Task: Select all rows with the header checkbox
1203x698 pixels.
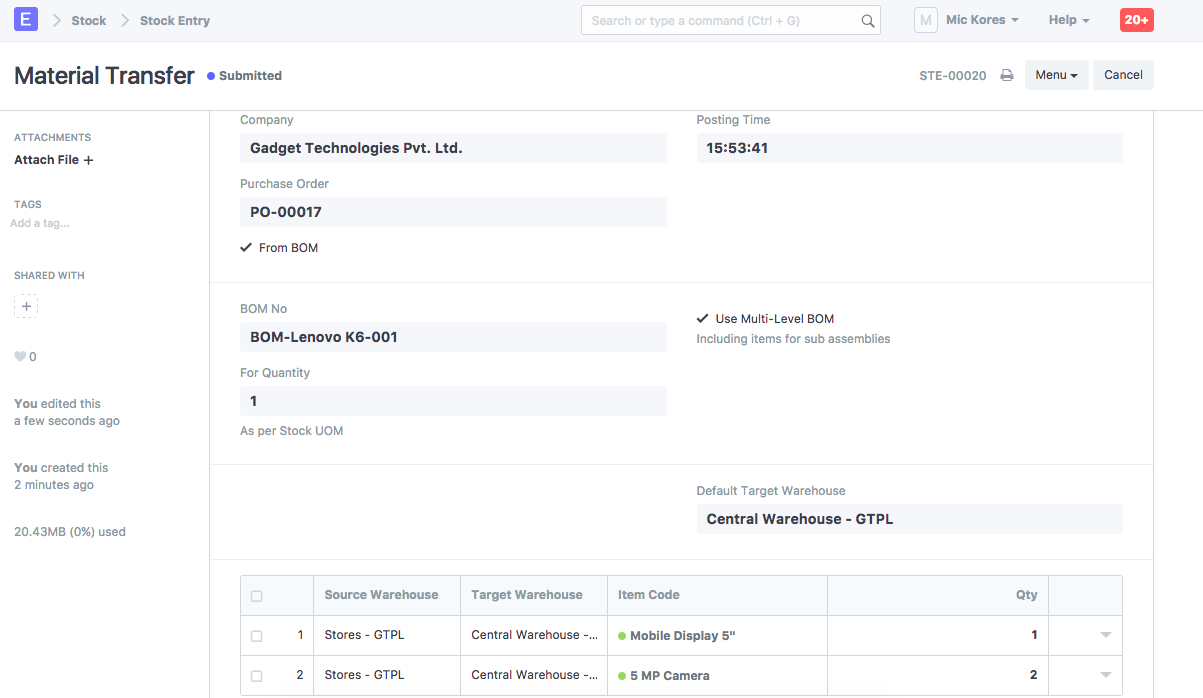Action: (257, 596)
